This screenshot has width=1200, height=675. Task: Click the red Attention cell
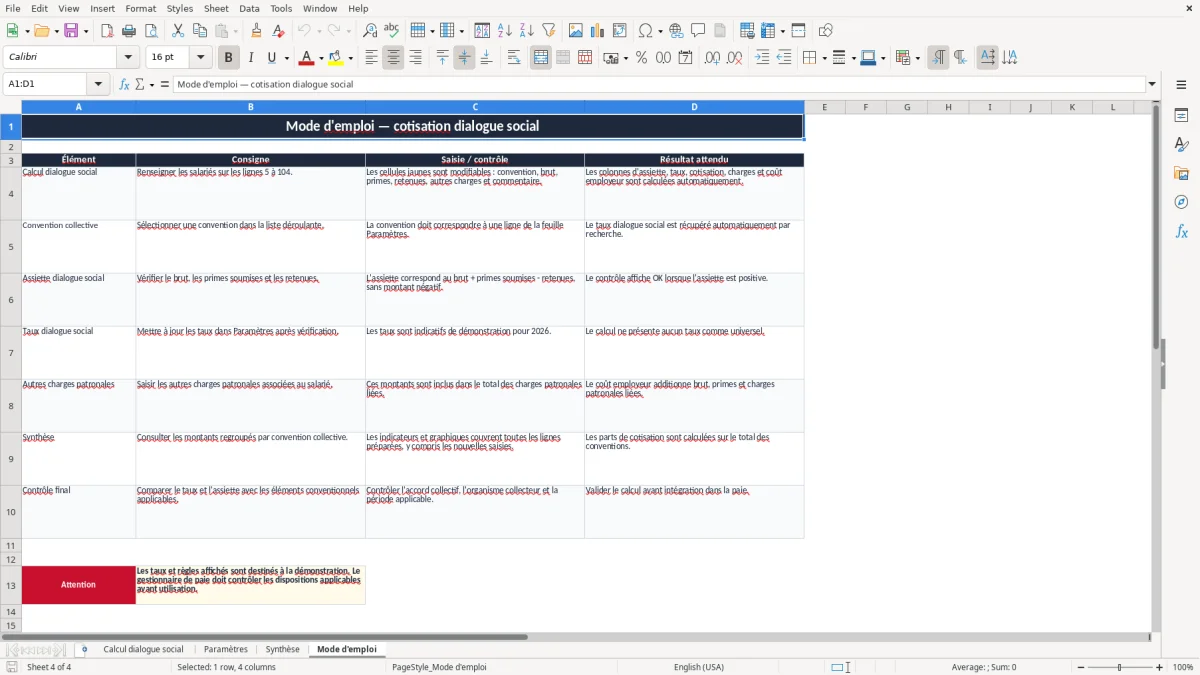click(78, 585)
